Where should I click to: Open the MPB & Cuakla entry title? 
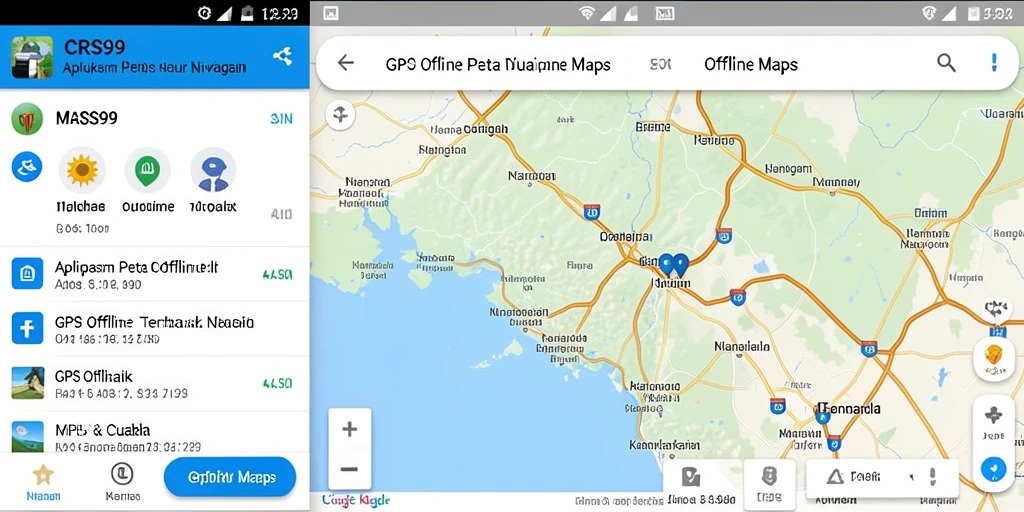[x=103, y=430]
